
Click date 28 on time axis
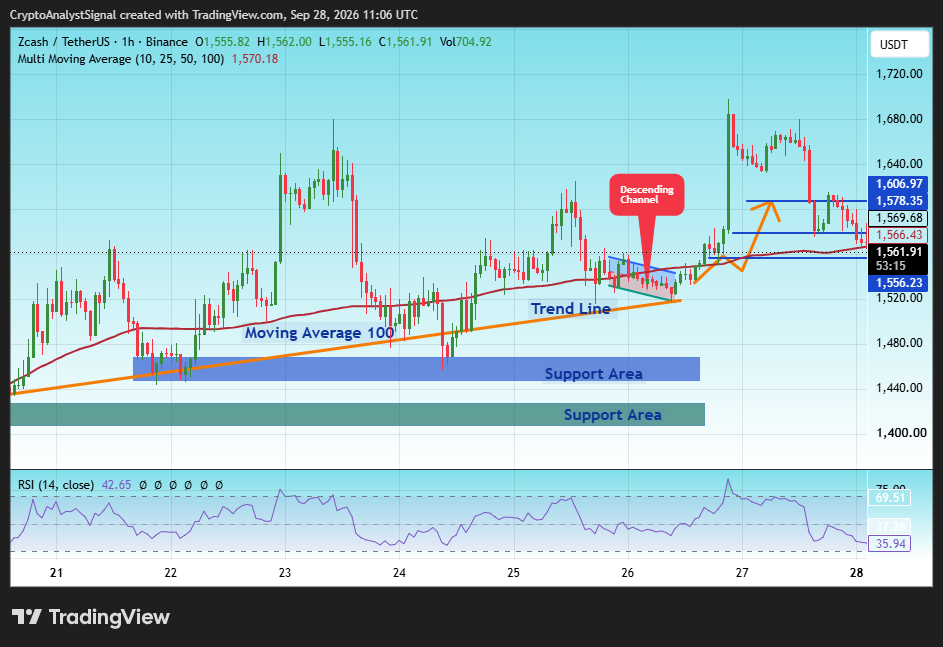[857, 572]
